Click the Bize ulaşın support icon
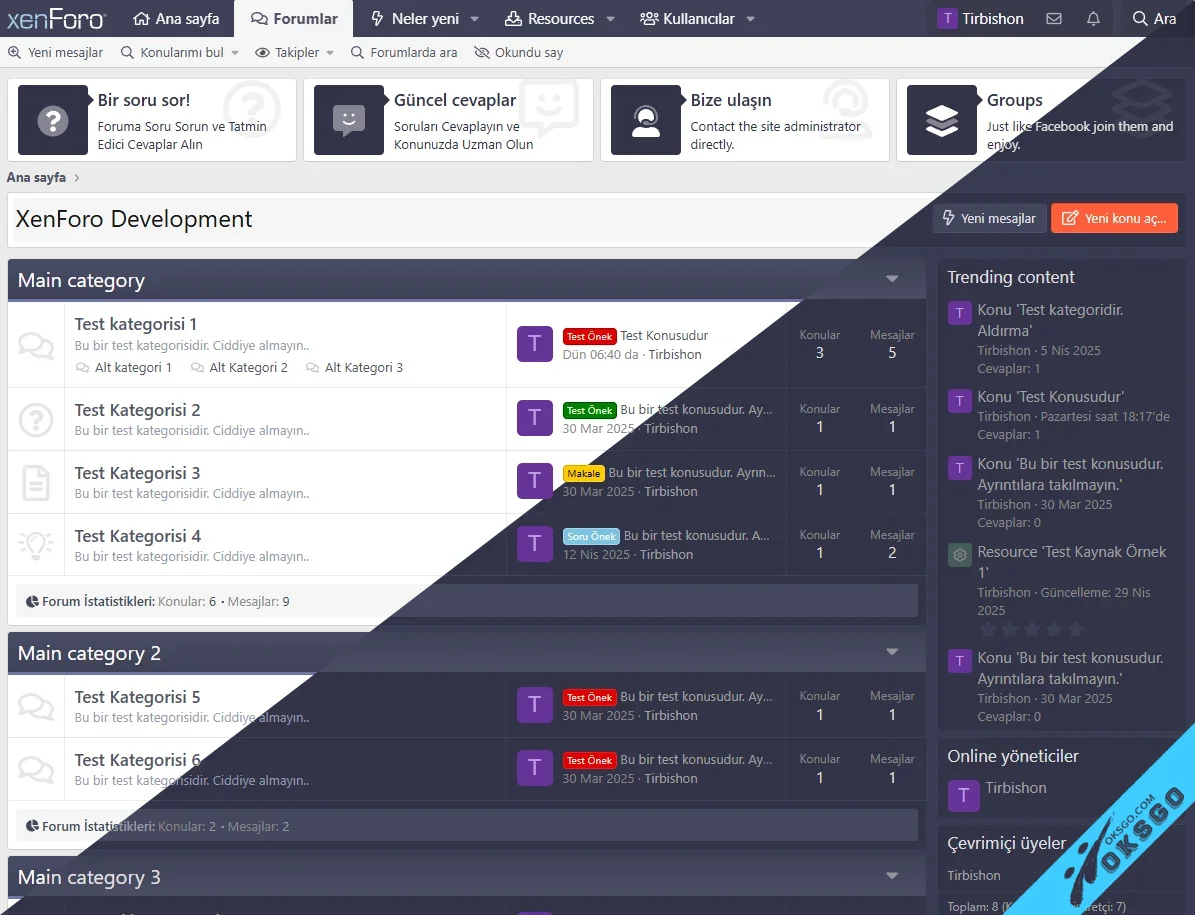The width and height of the screenshot is (1195, 915). (x=645, y=120)
